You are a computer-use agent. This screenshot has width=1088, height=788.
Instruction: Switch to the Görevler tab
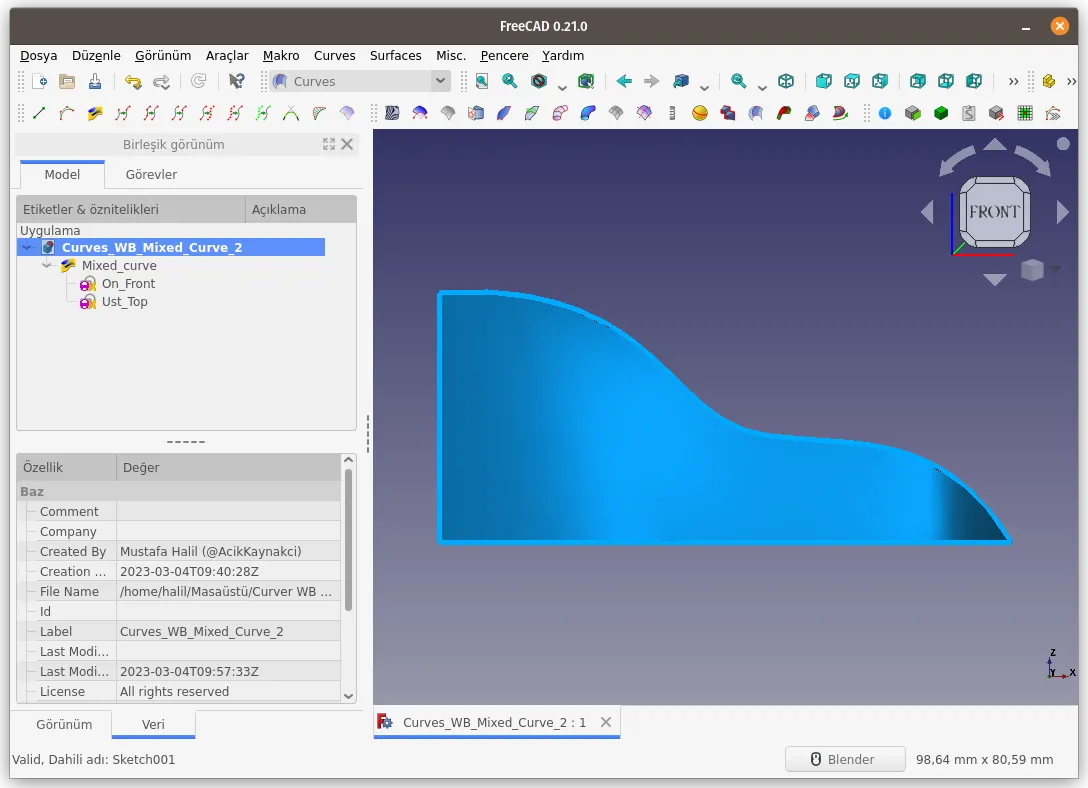[151, 174]
